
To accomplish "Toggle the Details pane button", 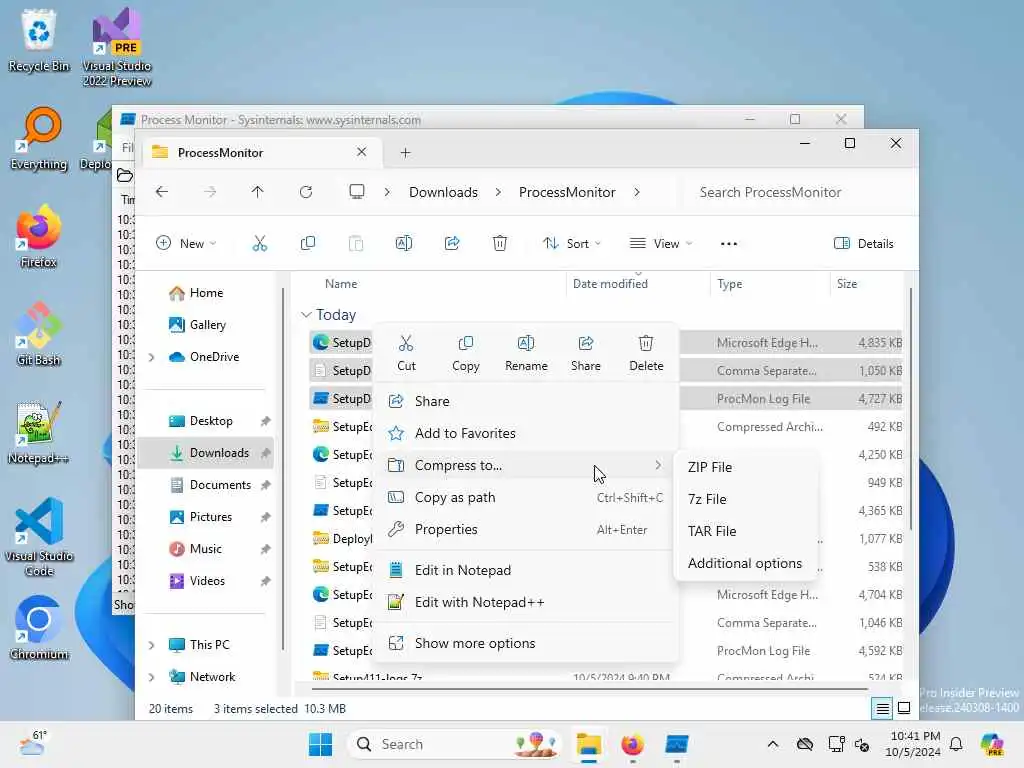I will click(x=863, y=244).
